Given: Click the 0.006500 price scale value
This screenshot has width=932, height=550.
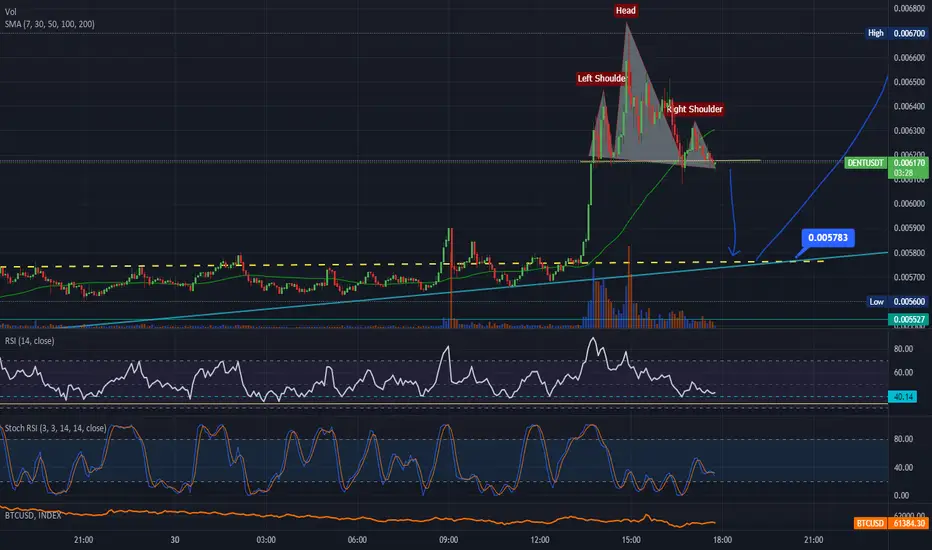Looking at the screenshot, I should pyautogui.click(x=909, y=82).
